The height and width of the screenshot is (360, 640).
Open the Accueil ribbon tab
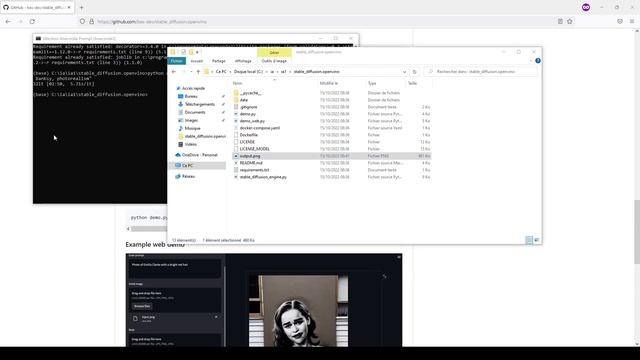point(197,61)
